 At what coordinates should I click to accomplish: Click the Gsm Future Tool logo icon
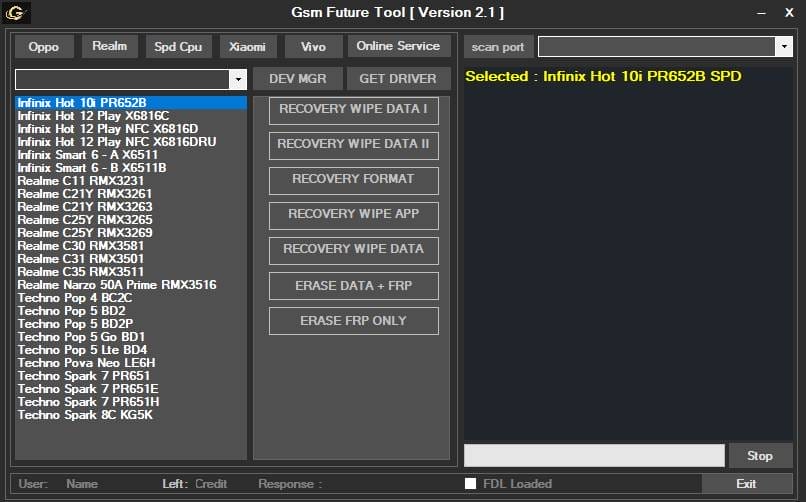pyautogui.click(x=15, y=13)
